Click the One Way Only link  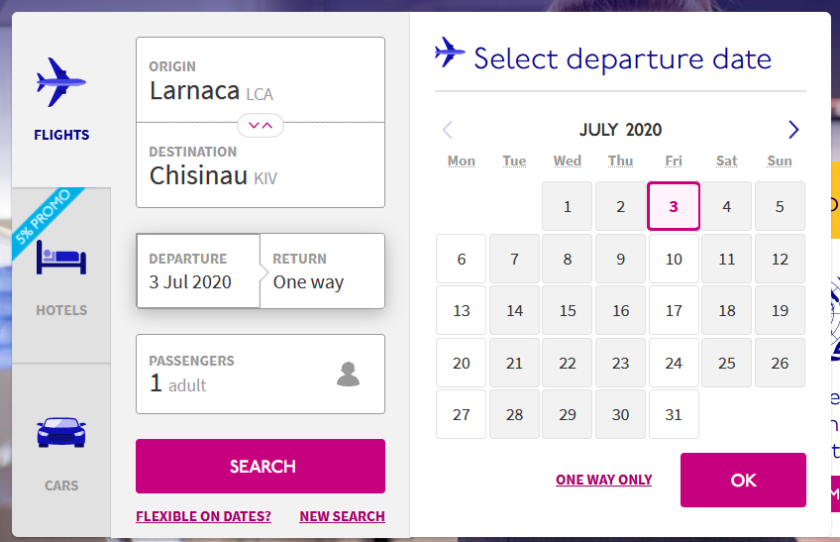click(x=604, y=480)
